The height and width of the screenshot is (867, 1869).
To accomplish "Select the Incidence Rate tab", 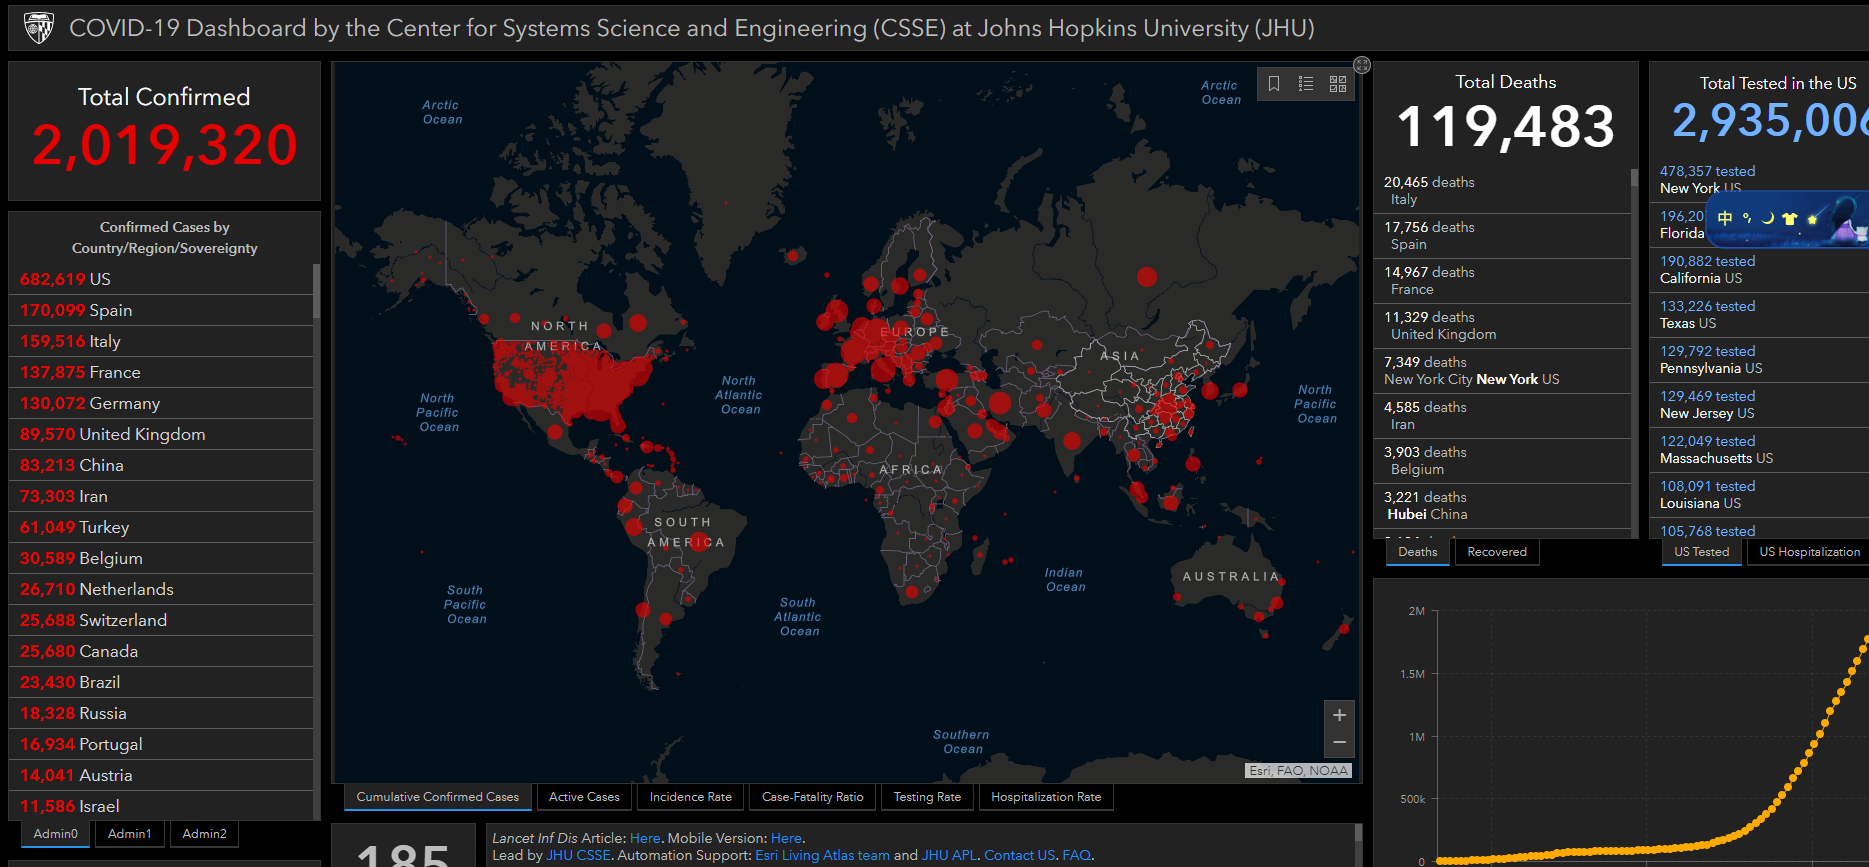I will [690, 797].
